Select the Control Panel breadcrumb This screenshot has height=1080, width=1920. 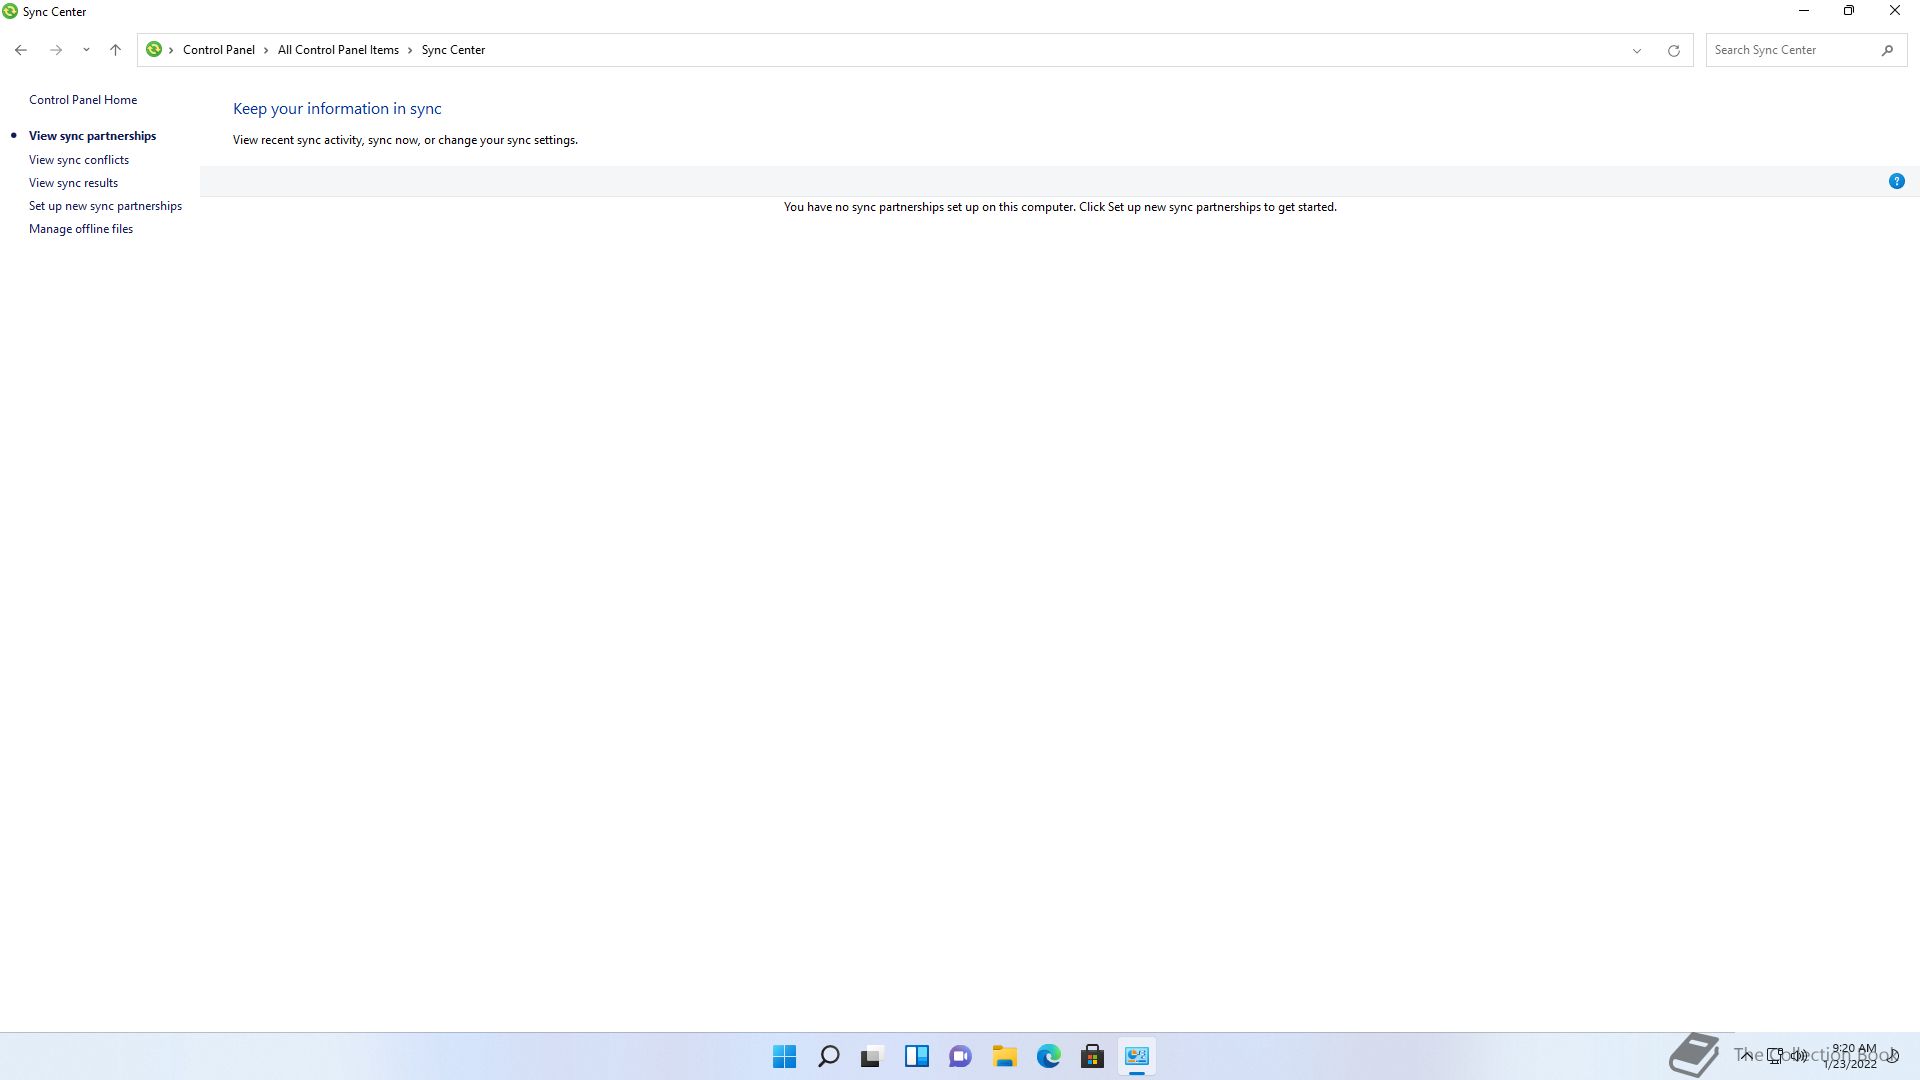coord(218,50)
